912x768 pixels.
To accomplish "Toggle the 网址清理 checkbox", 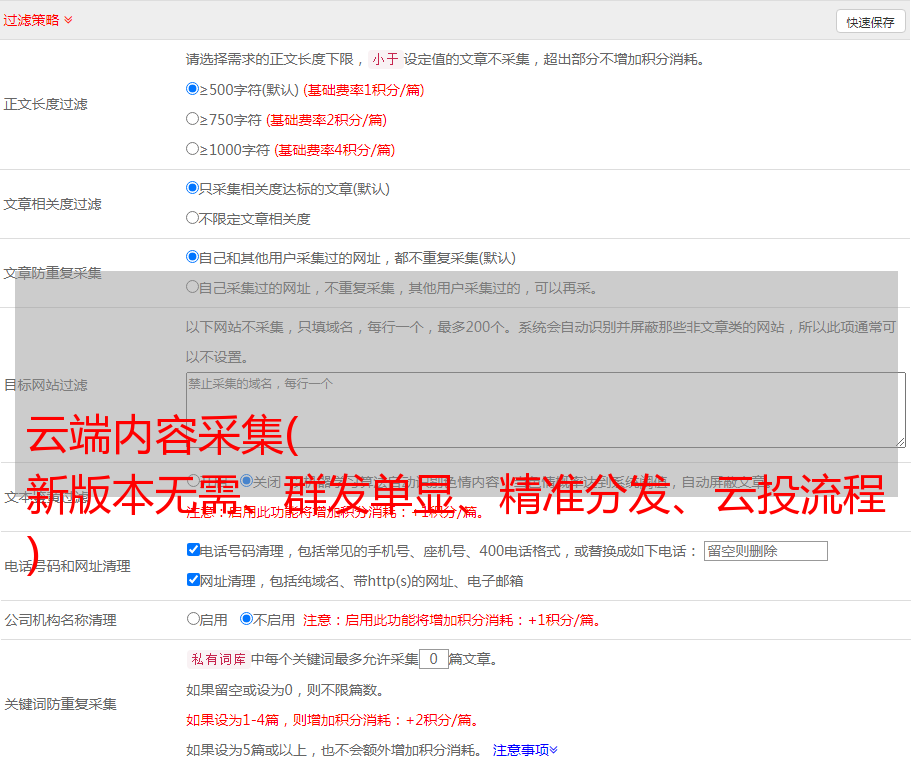I will tap(194, 580).
